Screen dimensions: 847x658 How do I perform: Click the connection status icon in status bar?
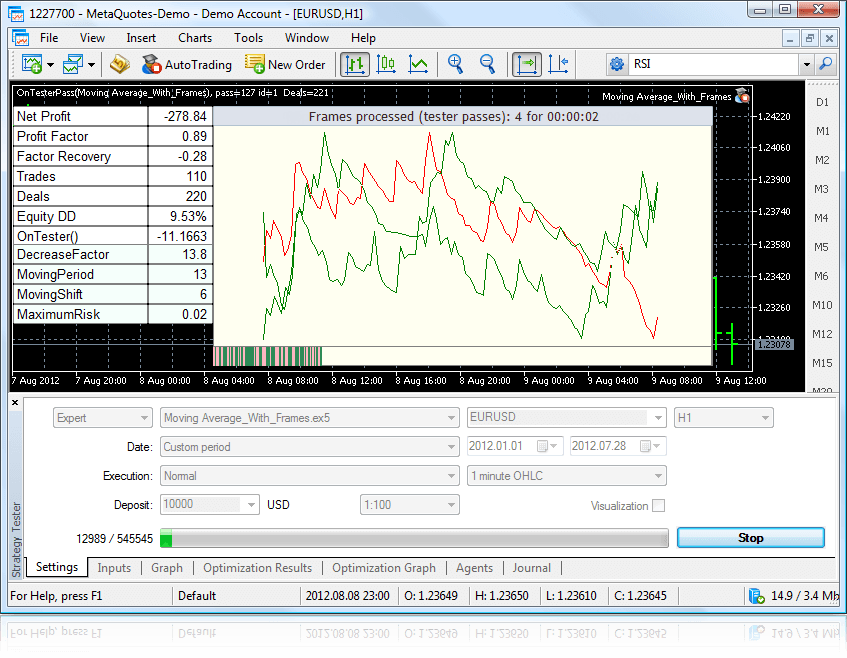756,596
